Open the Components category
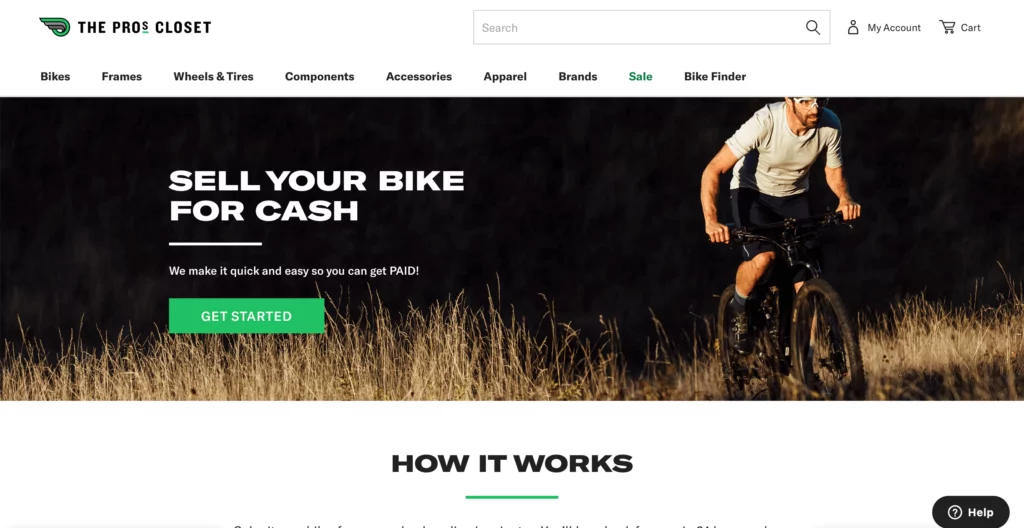The height and width of the screenshot is (528, 1024). tap(319, 76)
